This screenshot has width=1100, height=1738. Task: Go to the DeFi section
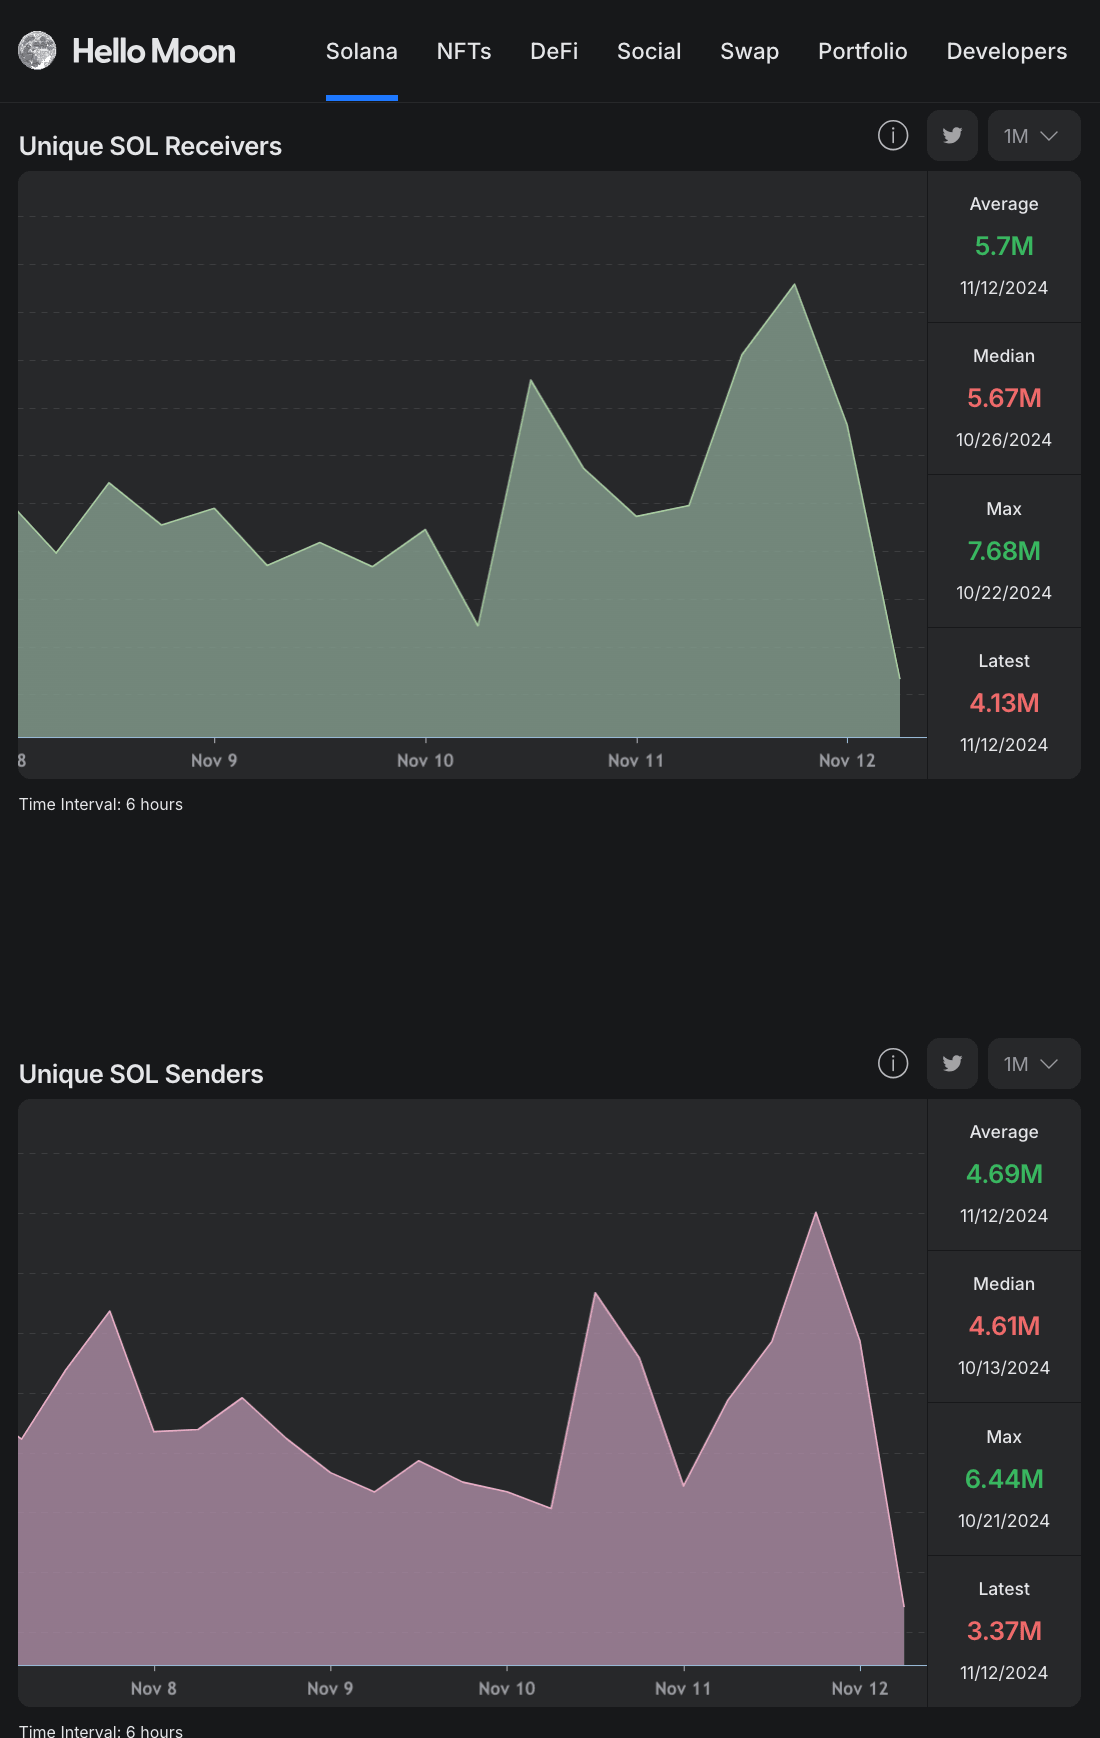pos(554,51)
